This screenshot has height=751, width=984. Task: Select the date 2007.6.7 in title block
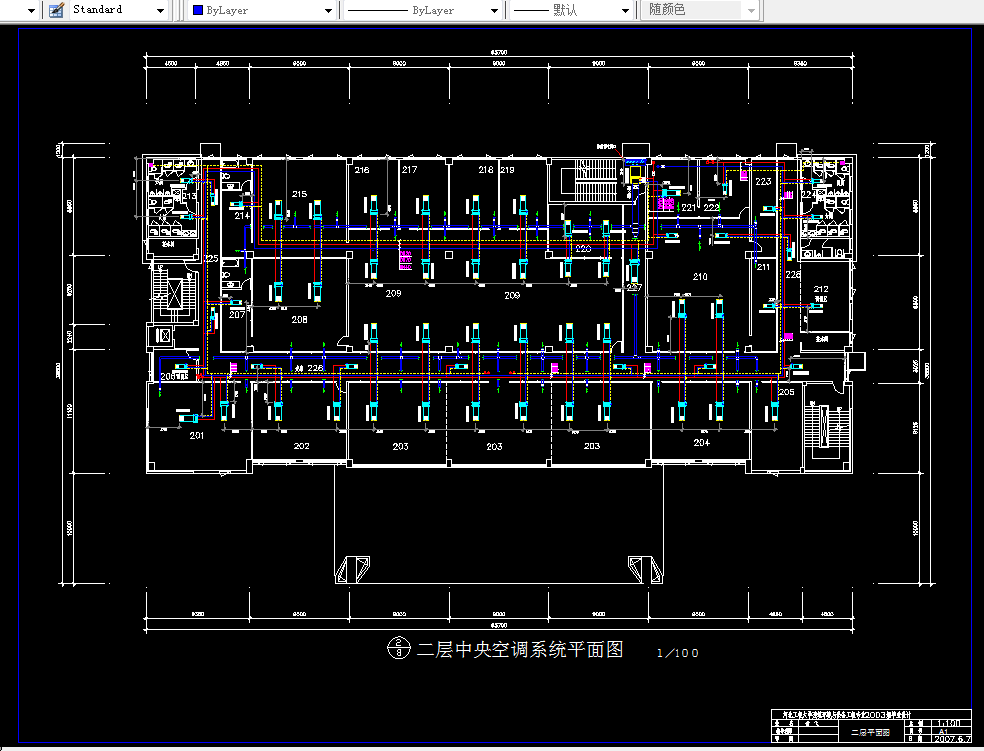tap(951, 739)
